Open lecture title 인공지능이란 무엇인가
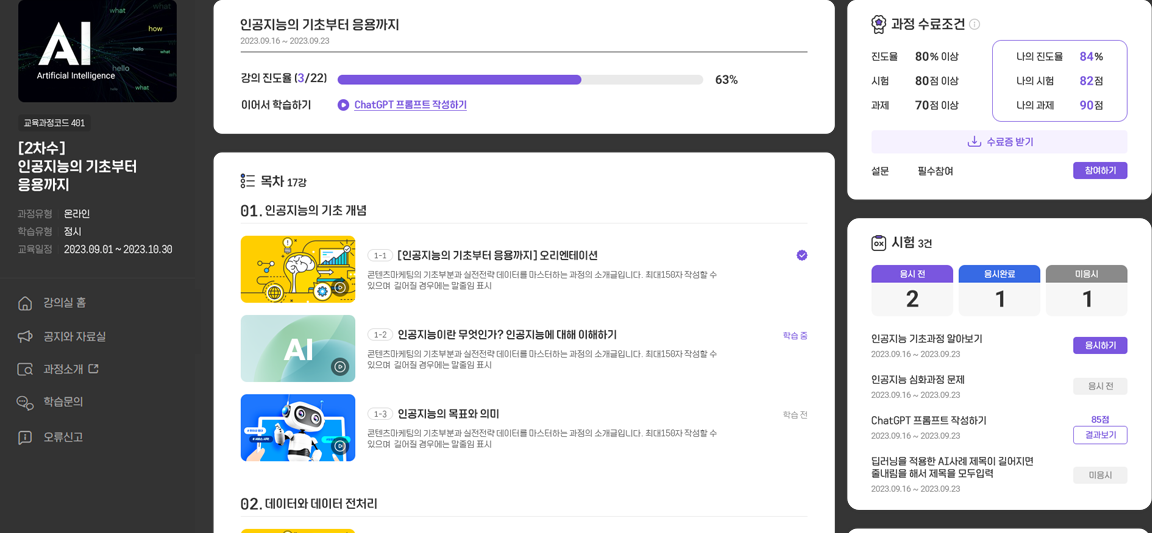This screenshot has width=1152, height=533. pos(507,335)
